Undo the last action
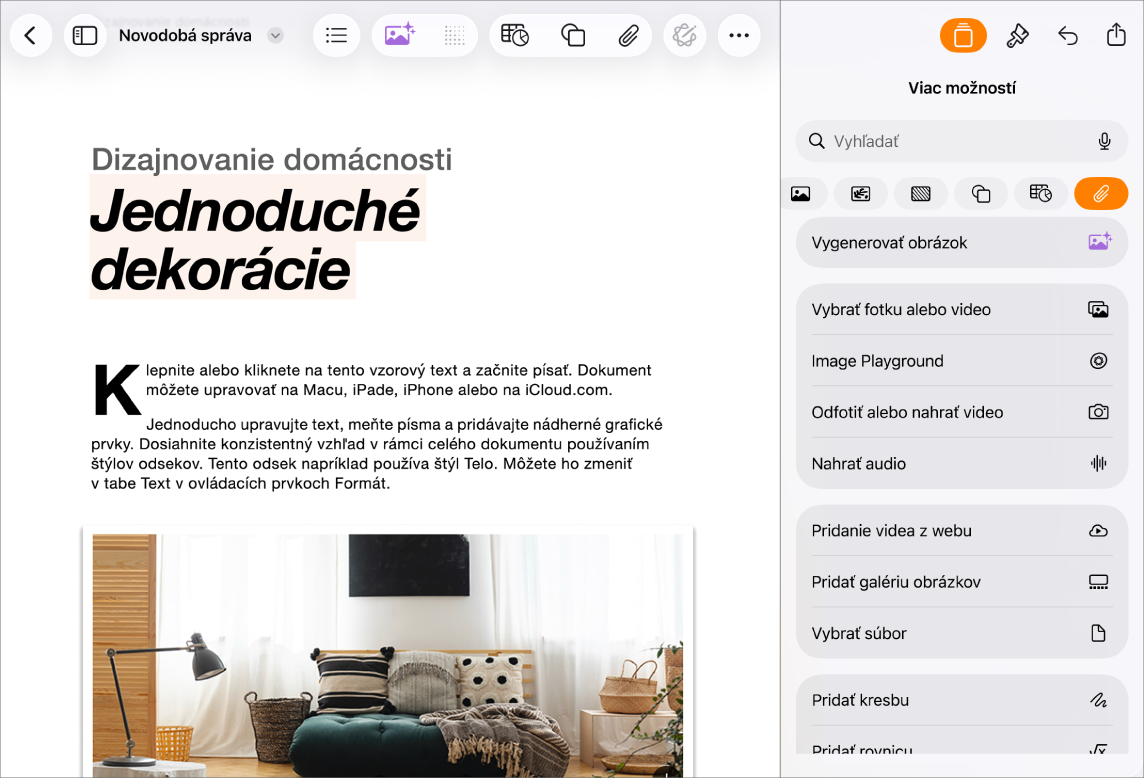 coord(1067,35)
